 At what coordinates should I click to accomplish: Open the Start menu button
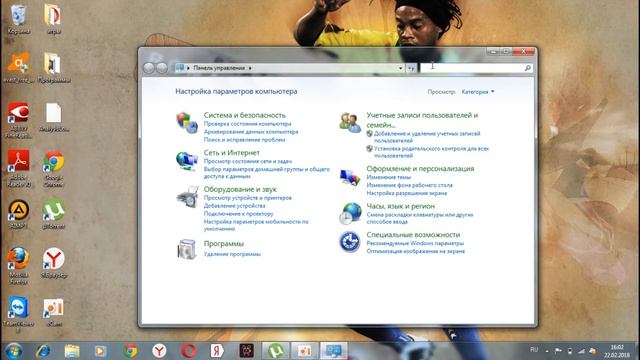(x=13, y=351)
